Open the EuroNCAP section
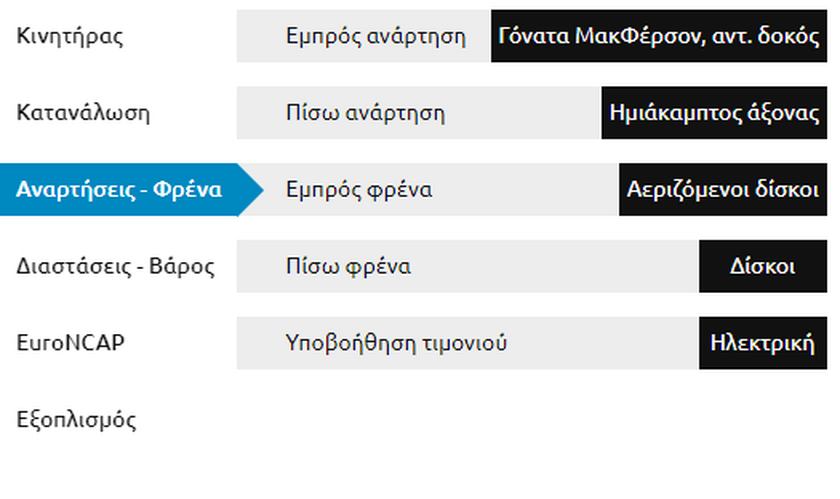Viewport: 840px width, 499px height. tap(71, 343)
